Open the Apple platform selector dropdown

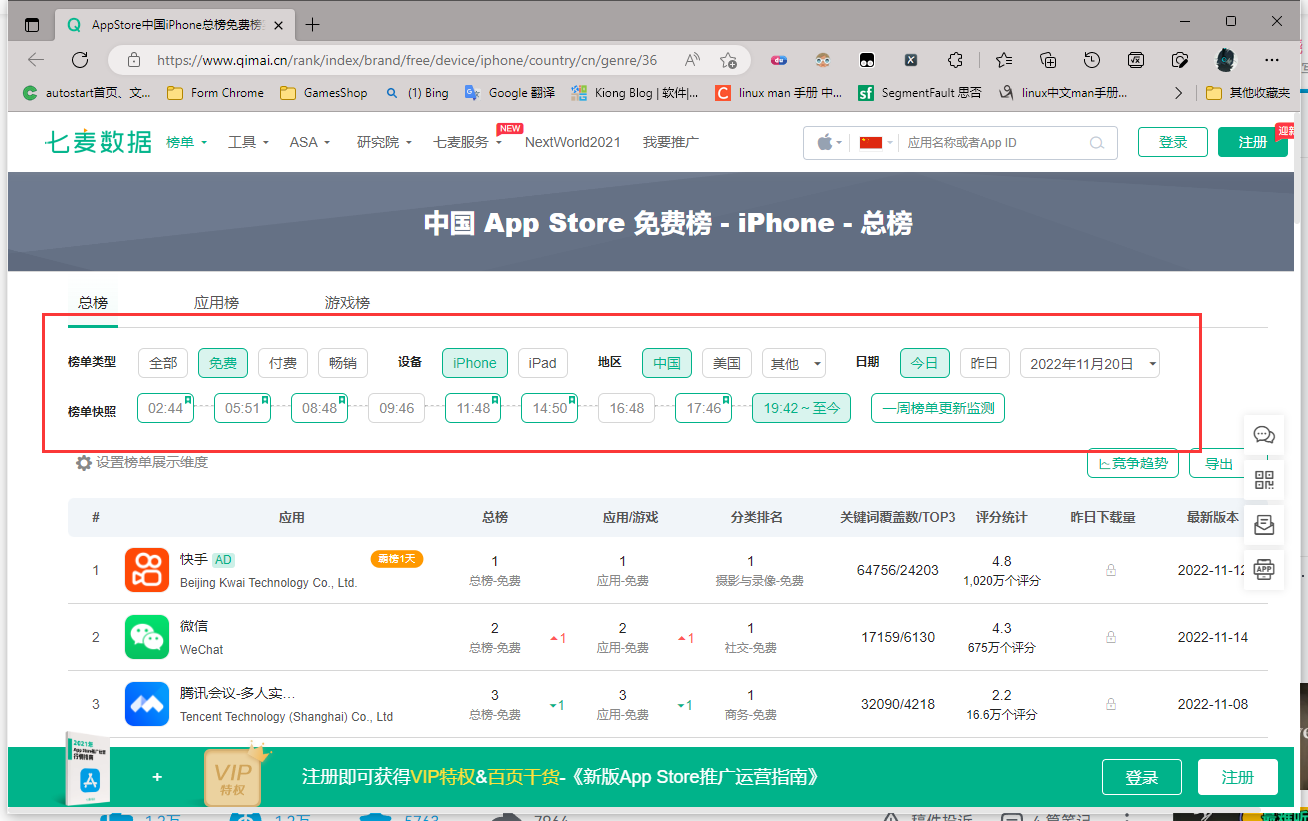(829, 142)
